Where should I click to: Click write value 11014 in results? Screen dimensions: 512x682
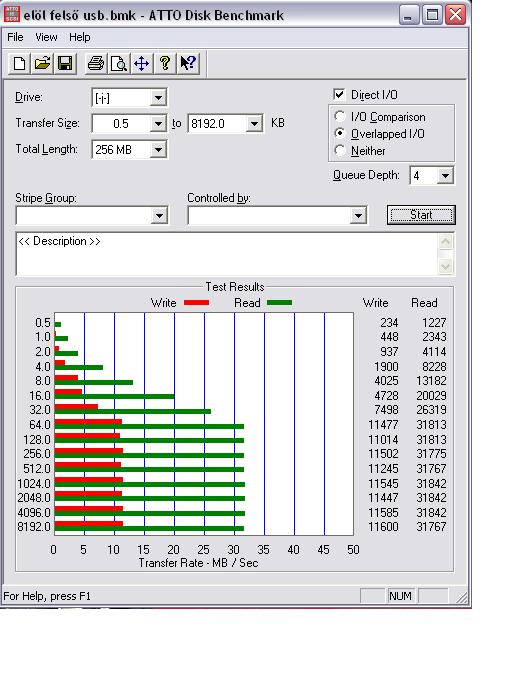click(383, 439)
